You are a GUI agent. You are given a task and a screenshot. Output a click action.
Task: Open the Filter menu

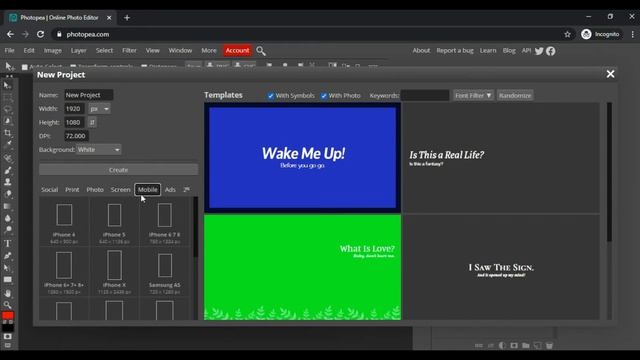tap(129, 51)
